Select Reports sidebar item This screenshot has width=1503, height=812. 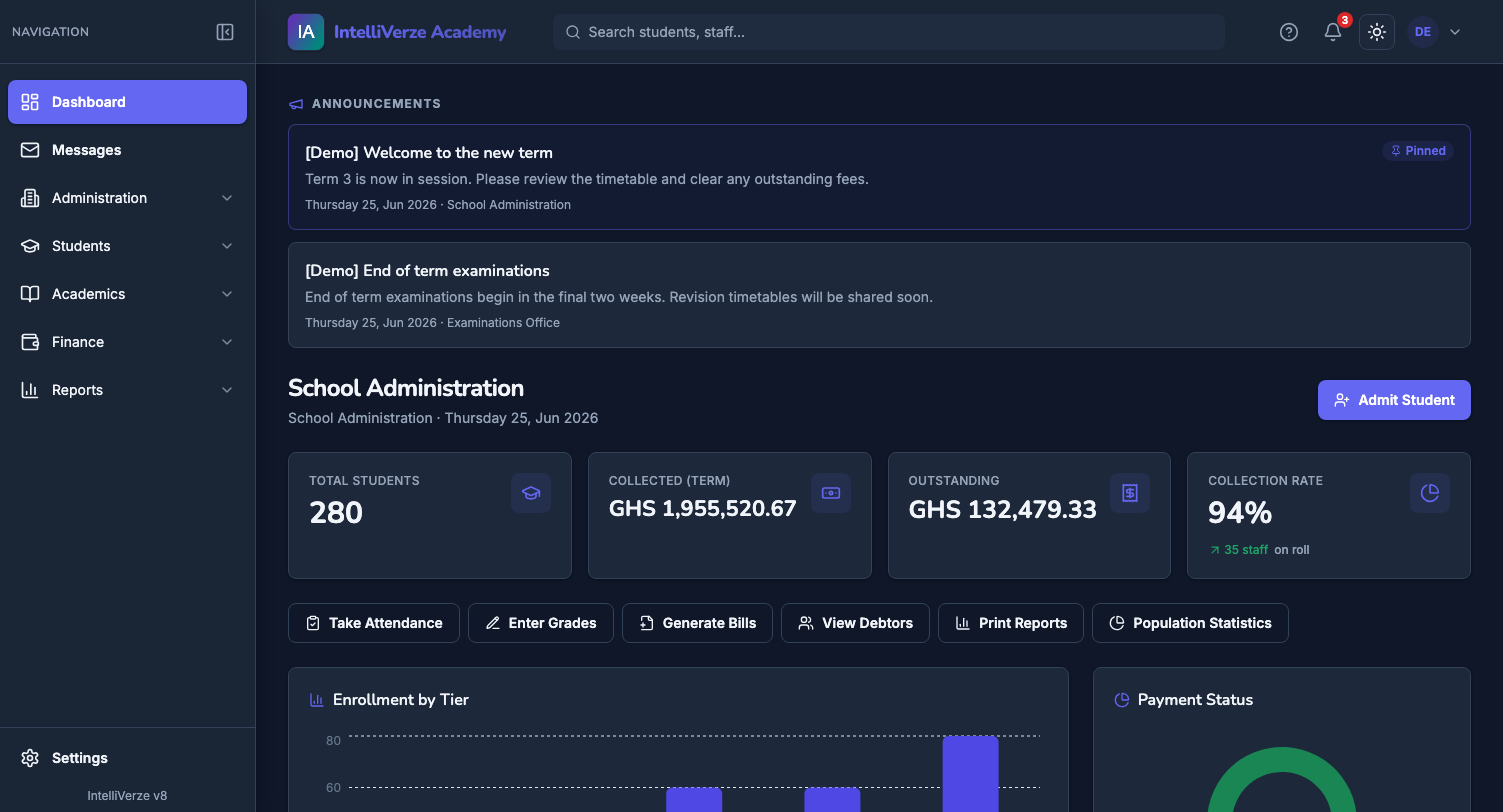click(x=127, y=390)
